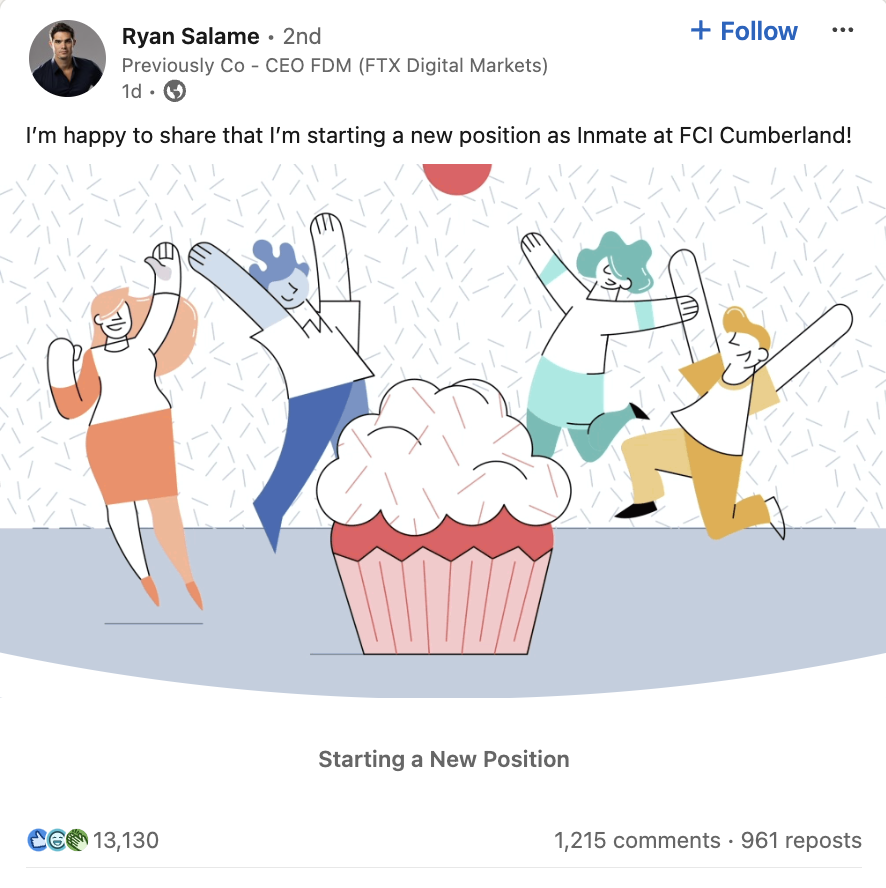886x888 pixels.
Task: Click the plus symbol beside Follow
Action: click(x=701, y=31)
